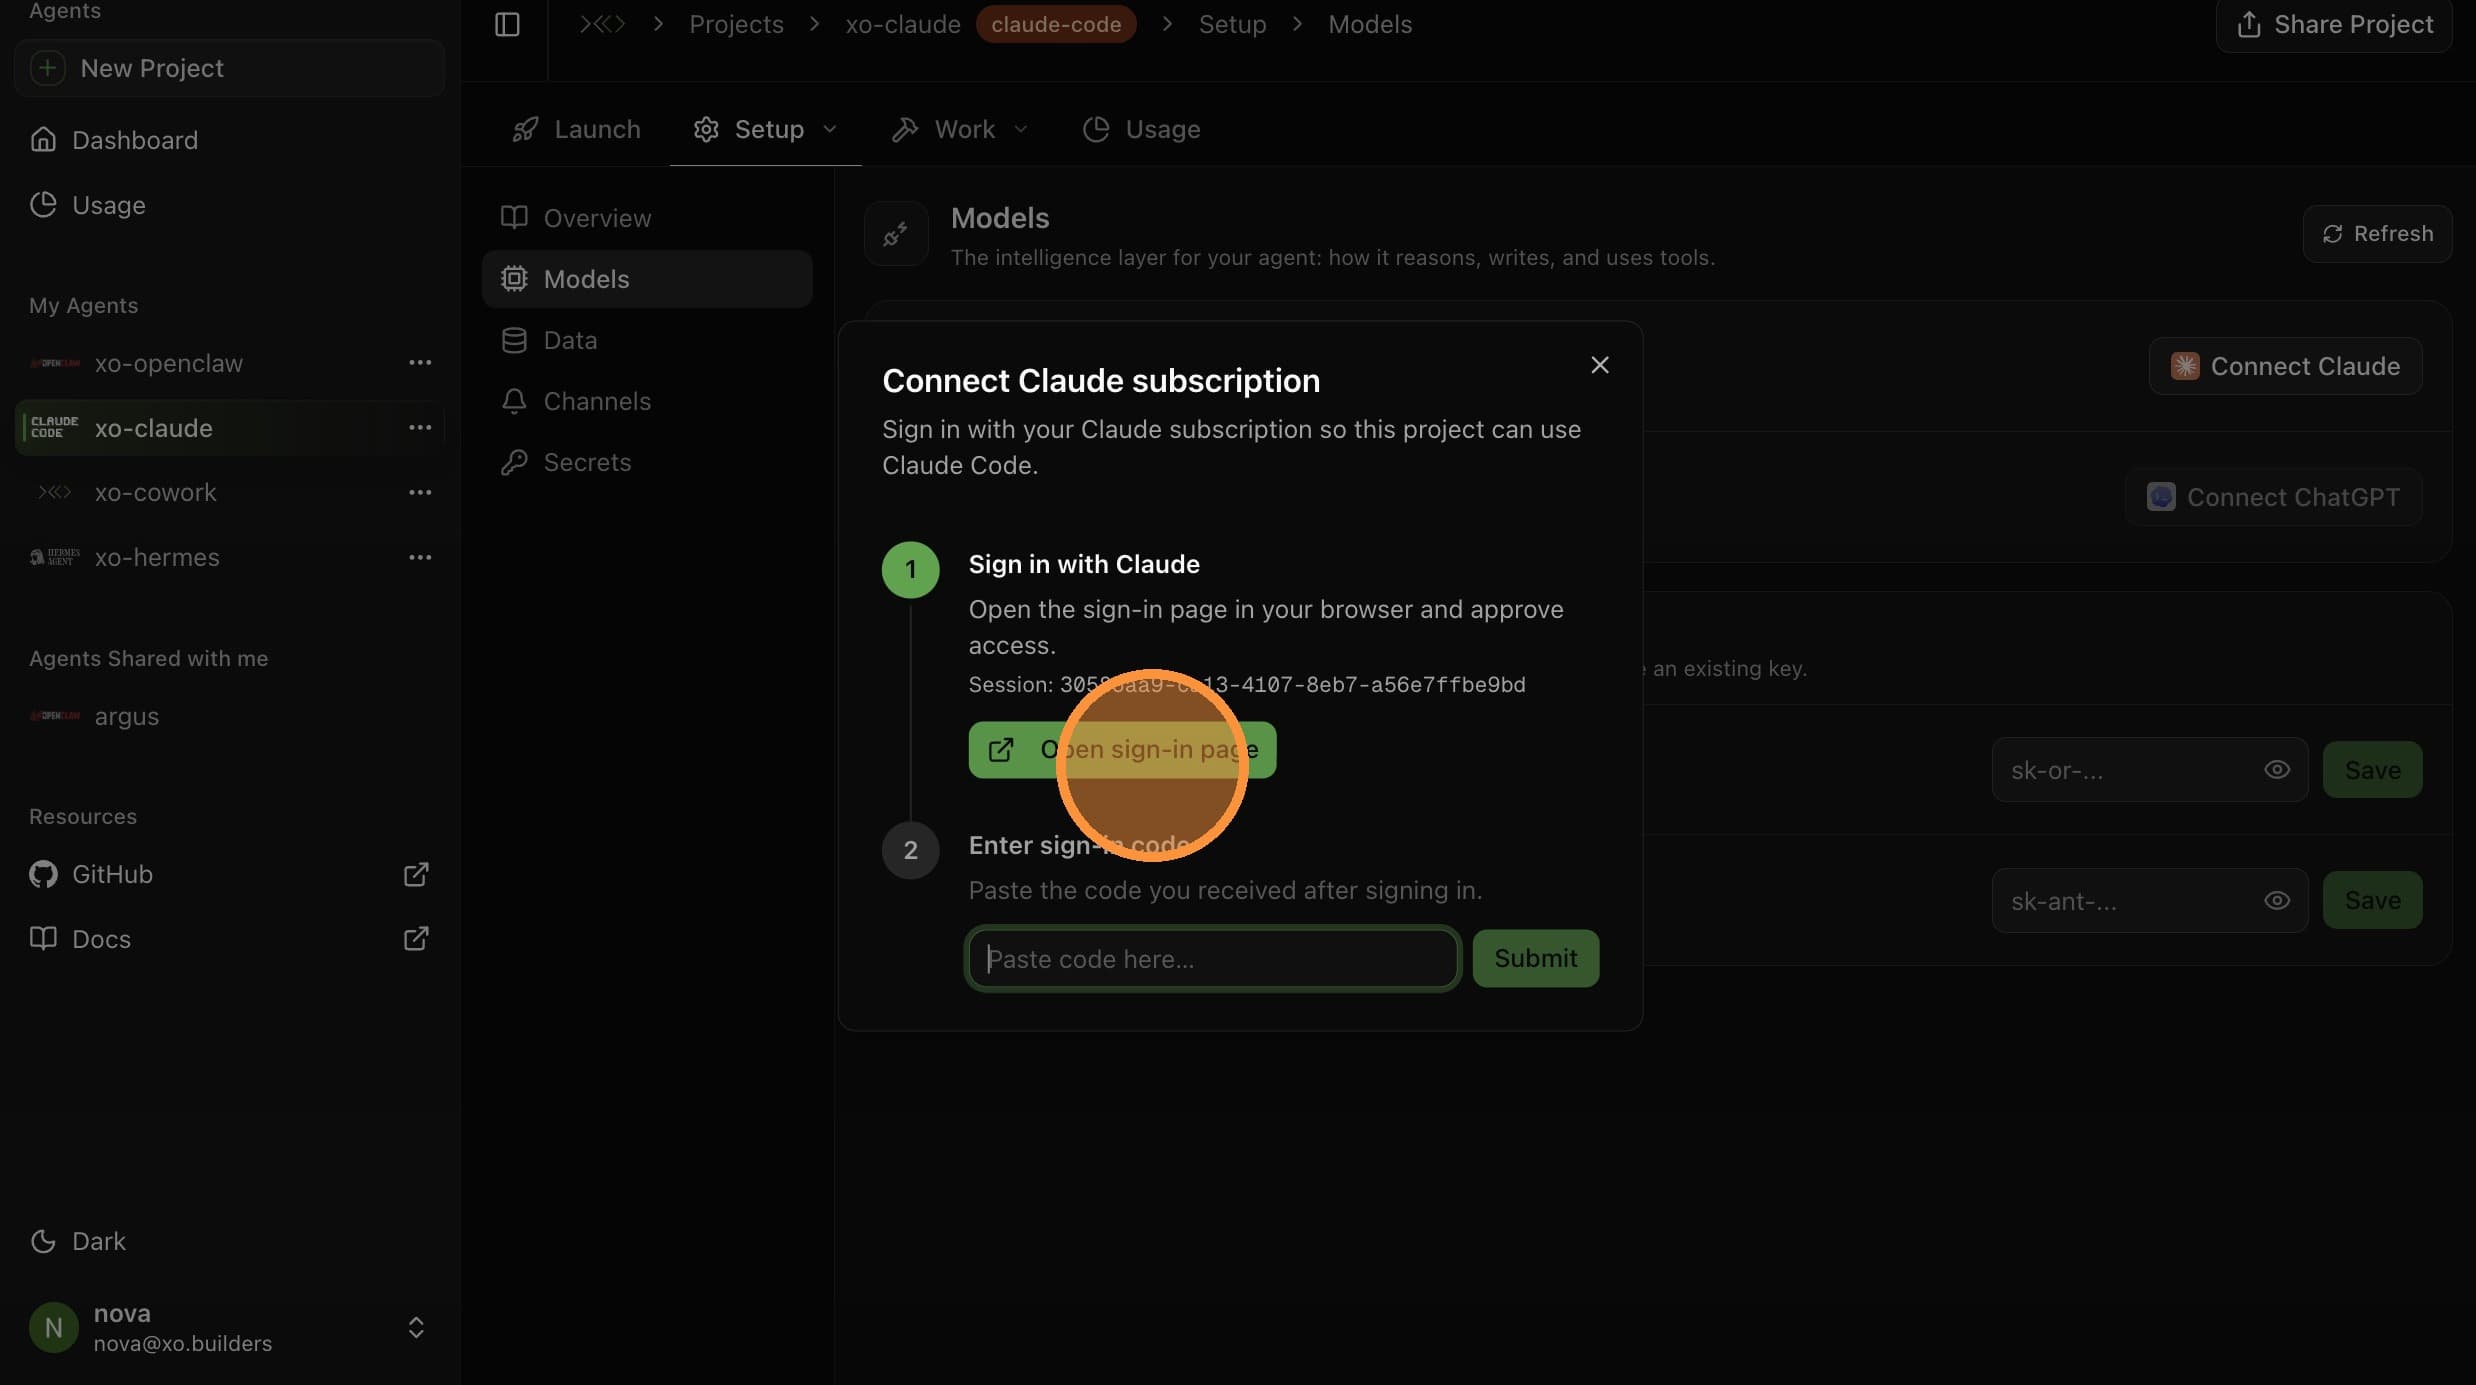Click the claude-code badge

[1056, 24]
